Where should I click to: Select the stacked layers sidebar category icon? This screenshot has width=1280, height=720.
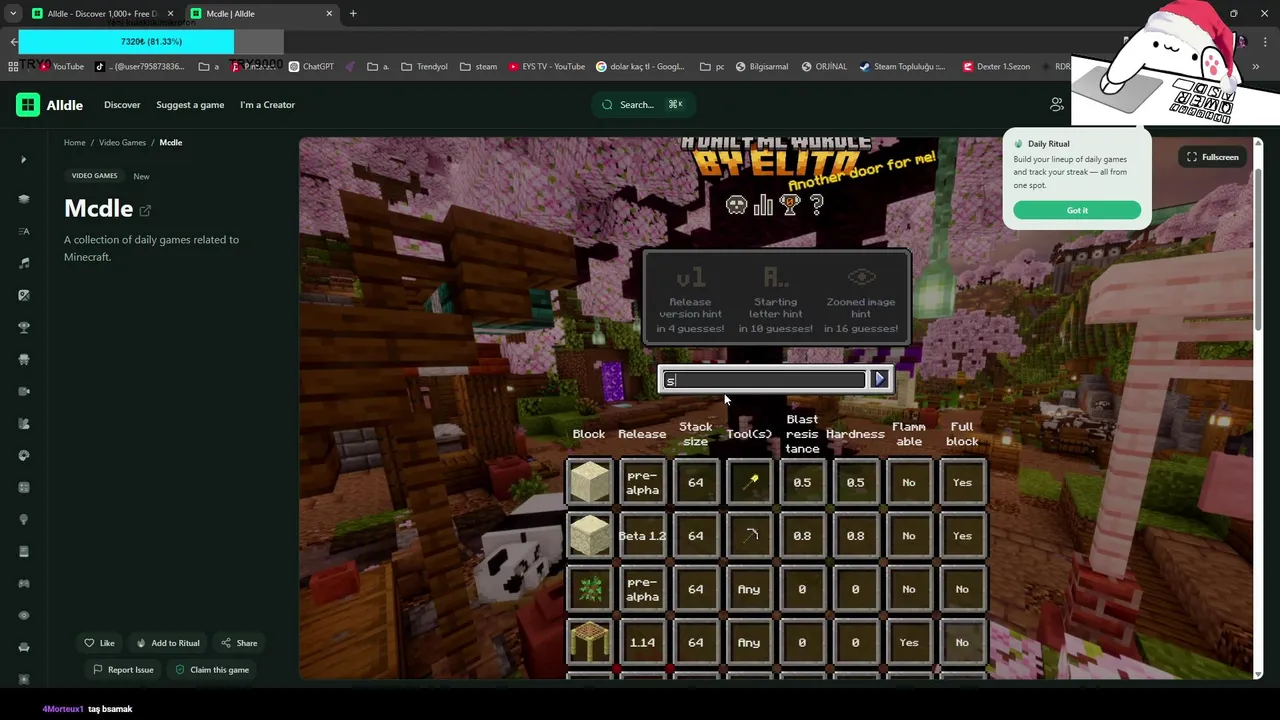(24, 199)
